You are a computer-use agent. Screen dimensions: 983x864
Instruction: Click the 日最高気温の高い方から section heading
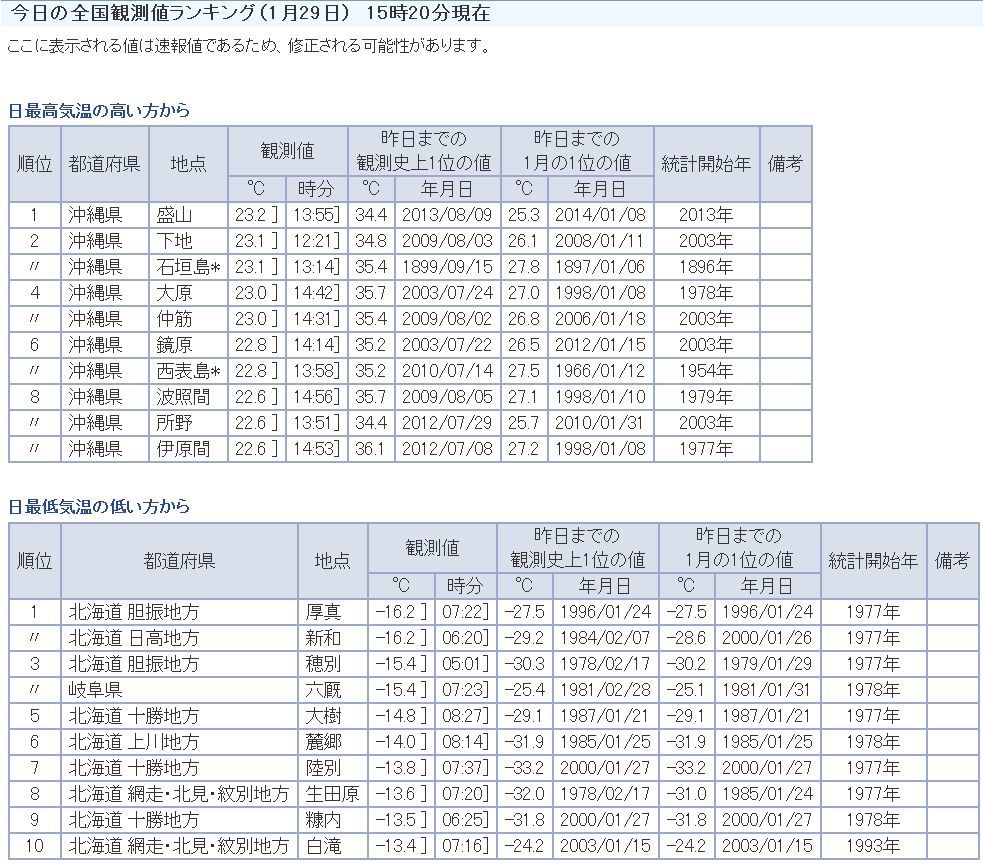click(x=99, y=111)
